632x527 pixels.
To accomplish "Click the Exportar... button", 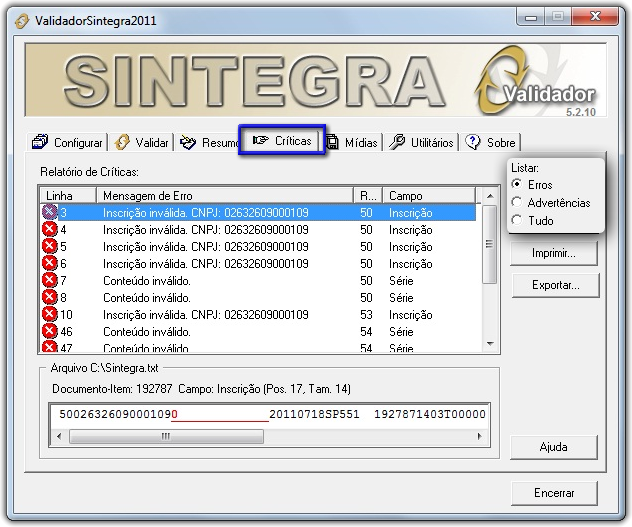I will (555, 285).
